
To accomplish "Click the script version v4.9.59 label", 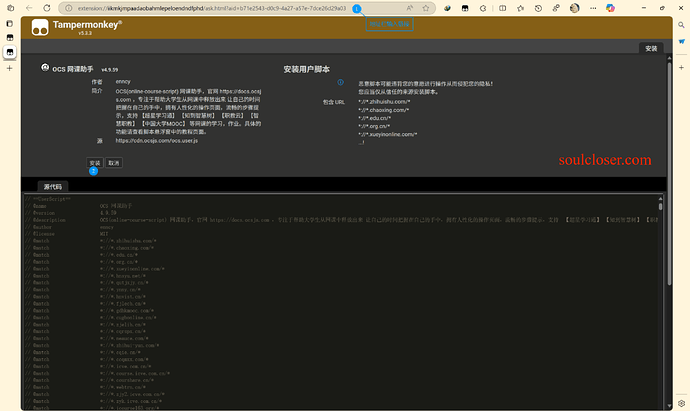I will (x=110, y=70).
